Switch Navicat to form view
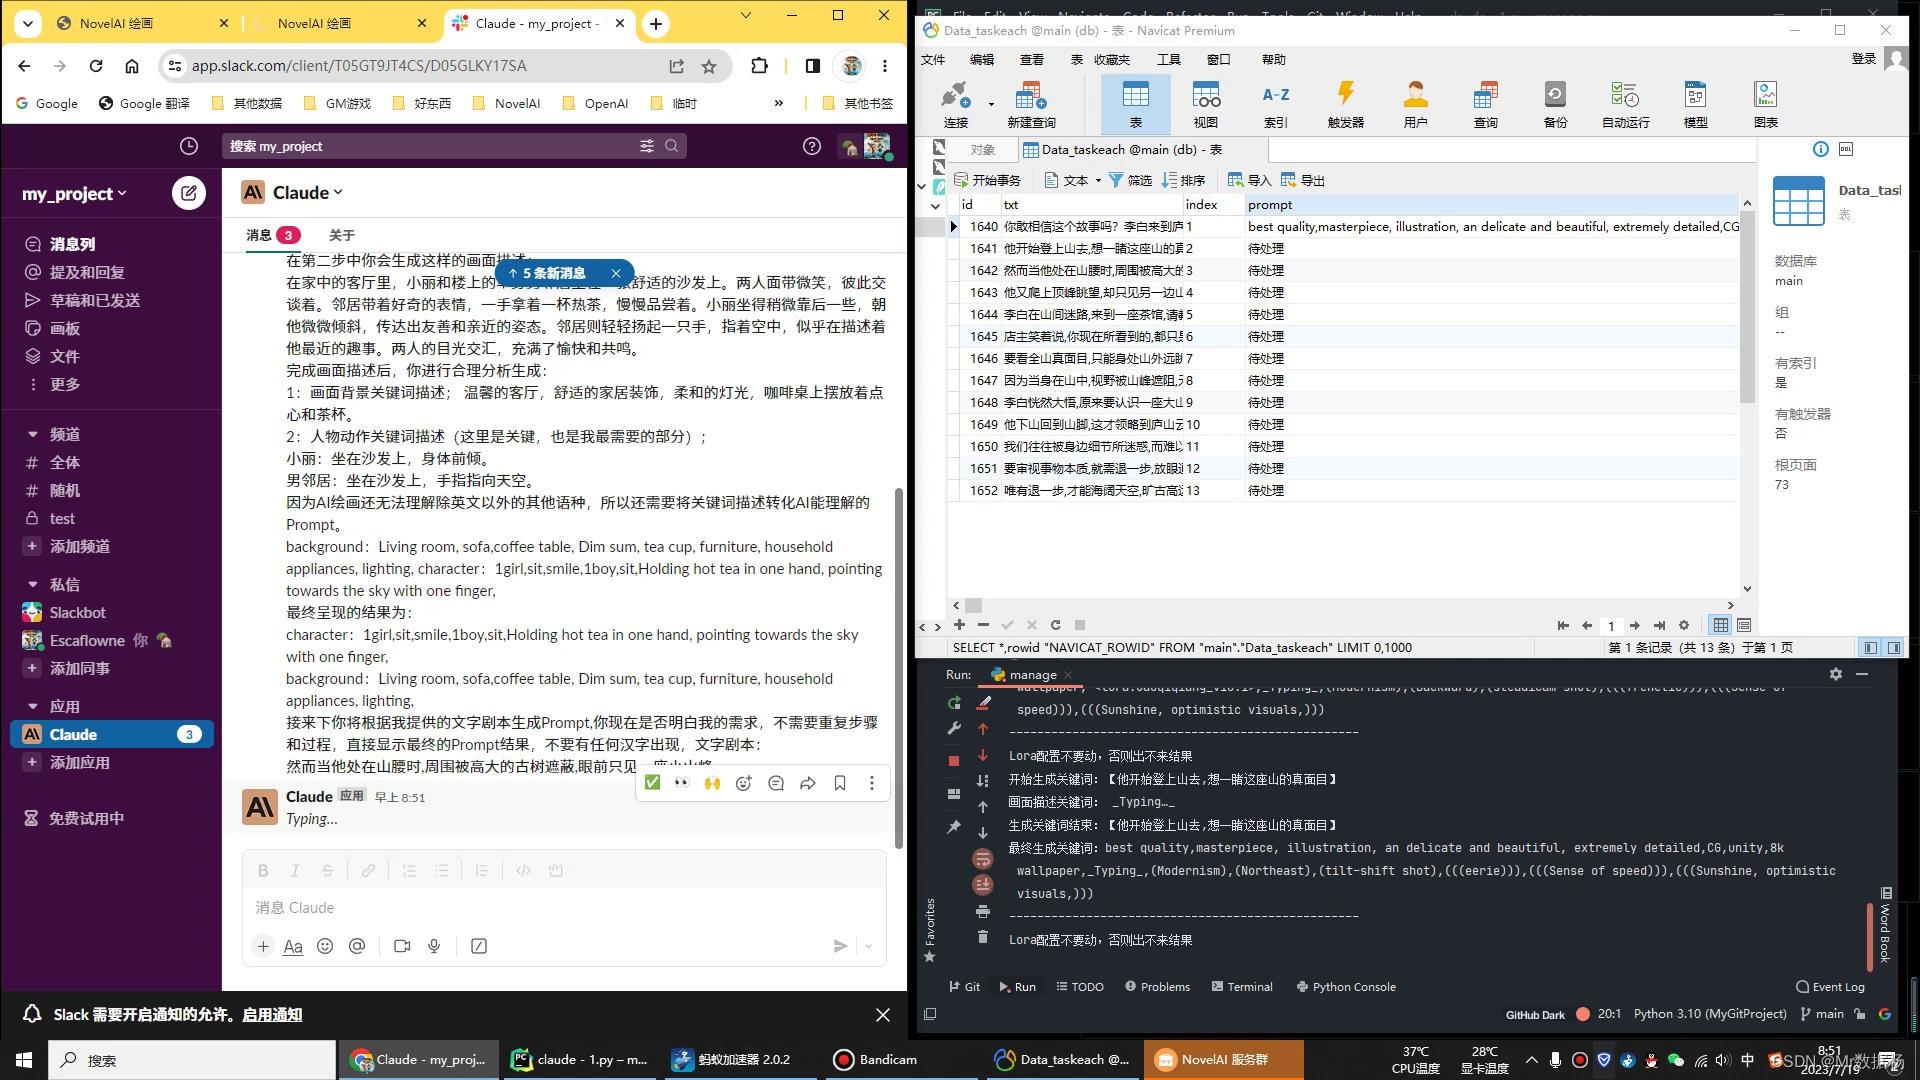The width and height of the screenshot is (1920, 1080). [x=1744, y=625]
